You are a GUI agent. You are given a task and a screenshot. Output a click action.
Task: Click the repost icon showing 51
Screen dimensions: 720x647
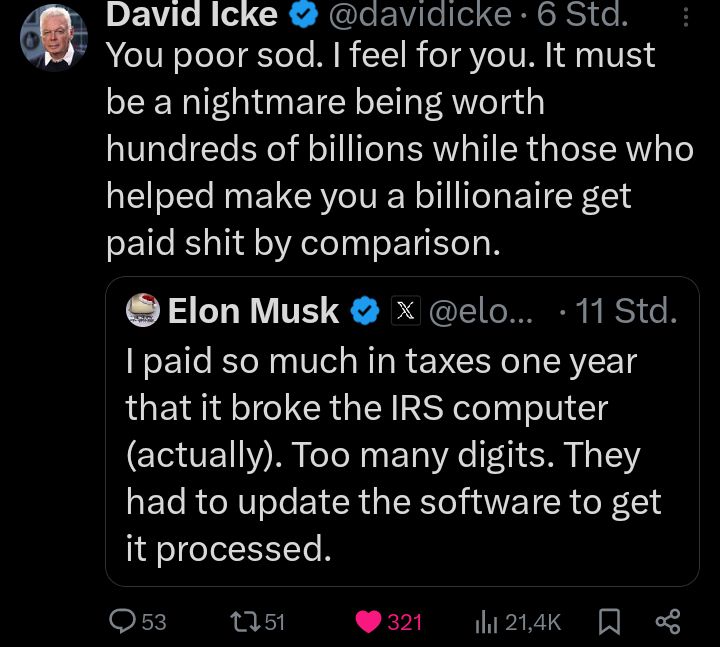pos(241,622)
